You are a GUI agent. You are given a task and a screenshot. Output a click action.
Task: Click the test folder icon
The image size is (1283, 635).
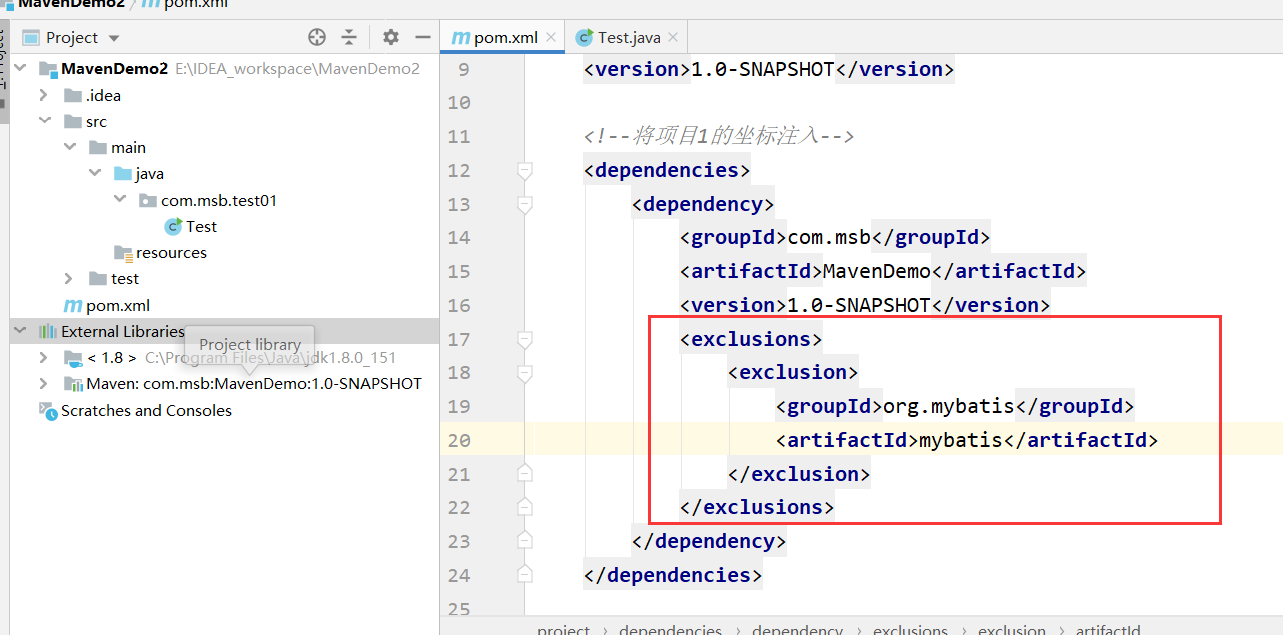pyautogui.click(x=98, y=278)
